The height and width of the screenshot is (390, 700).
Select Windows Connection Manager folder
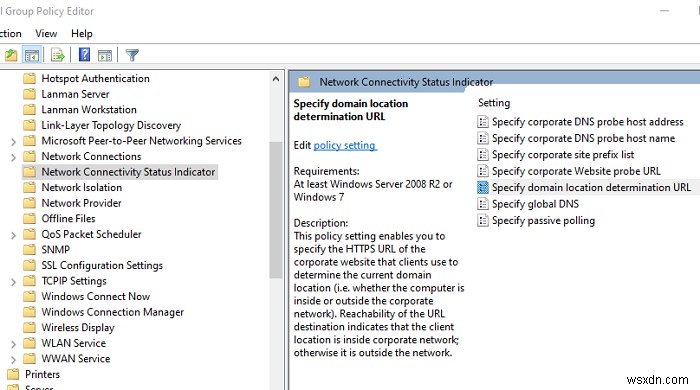[104, 312]
